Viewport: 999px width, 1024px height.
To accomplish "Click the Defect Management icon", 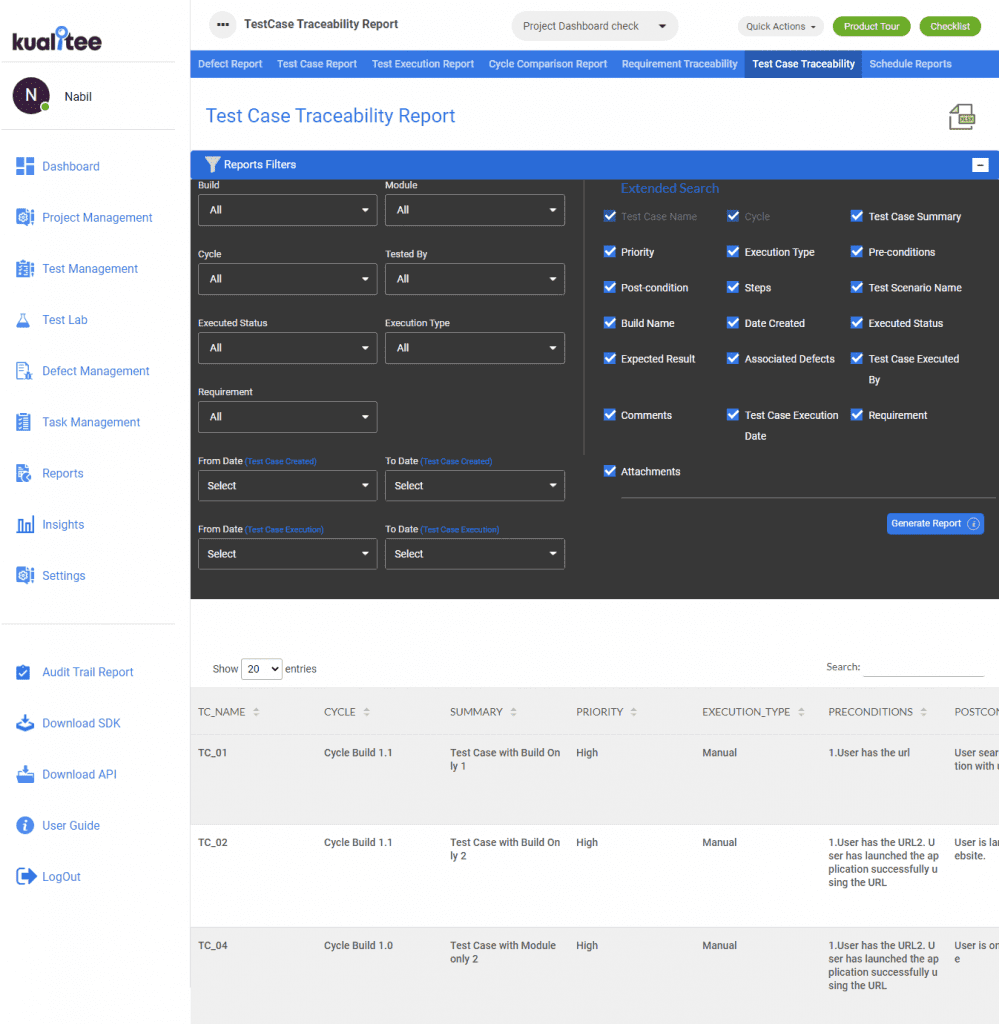I will coord(25,371).
